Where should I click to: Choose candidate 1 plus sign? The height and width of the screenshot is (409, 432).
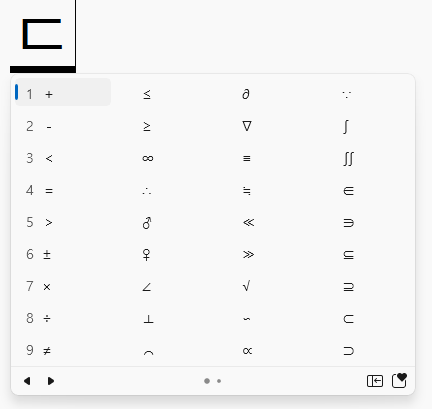point(63,94)
